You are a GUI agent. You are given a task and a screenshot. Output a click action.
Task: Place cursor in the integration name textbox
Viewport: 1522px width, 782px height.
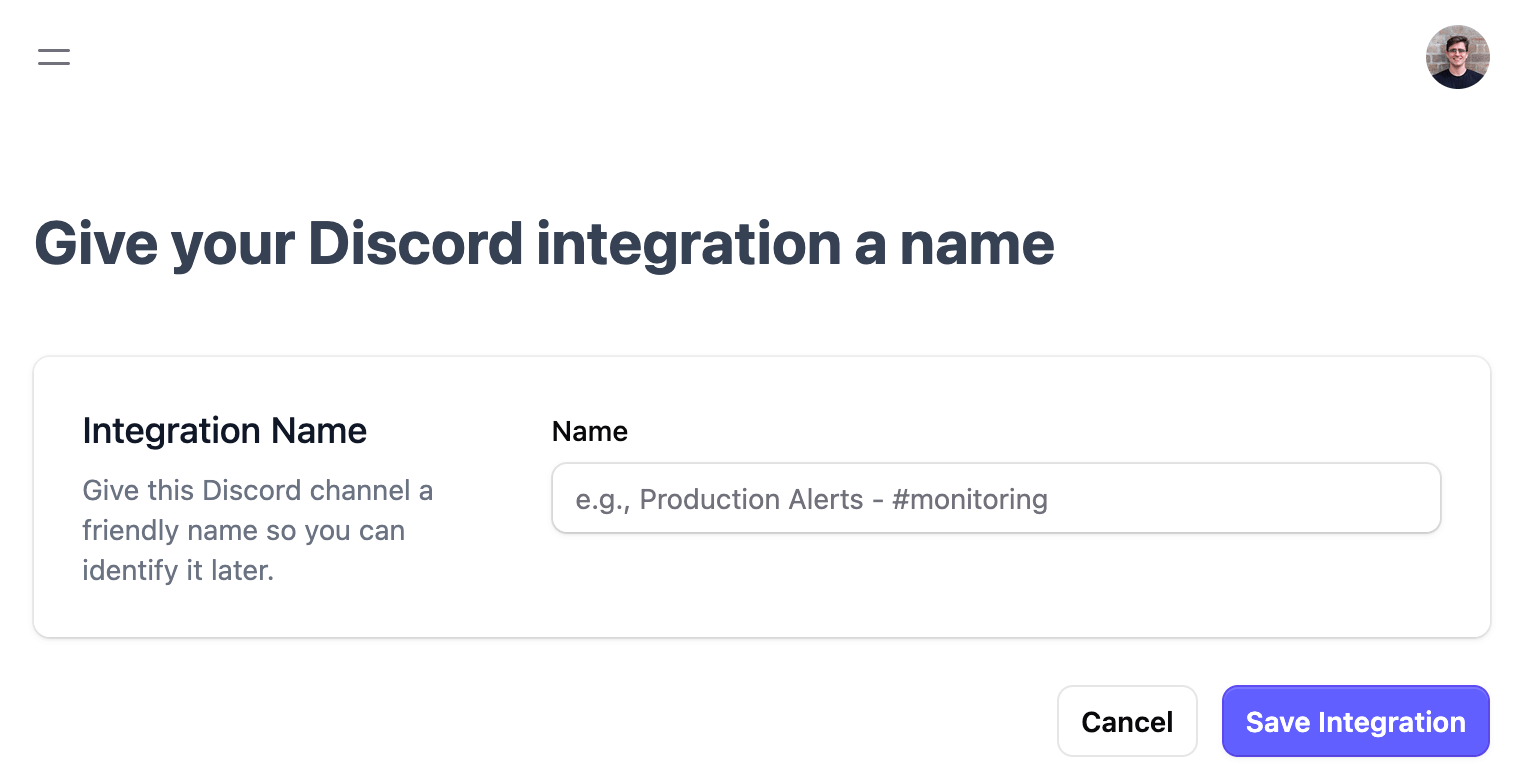tap(996, 498)
